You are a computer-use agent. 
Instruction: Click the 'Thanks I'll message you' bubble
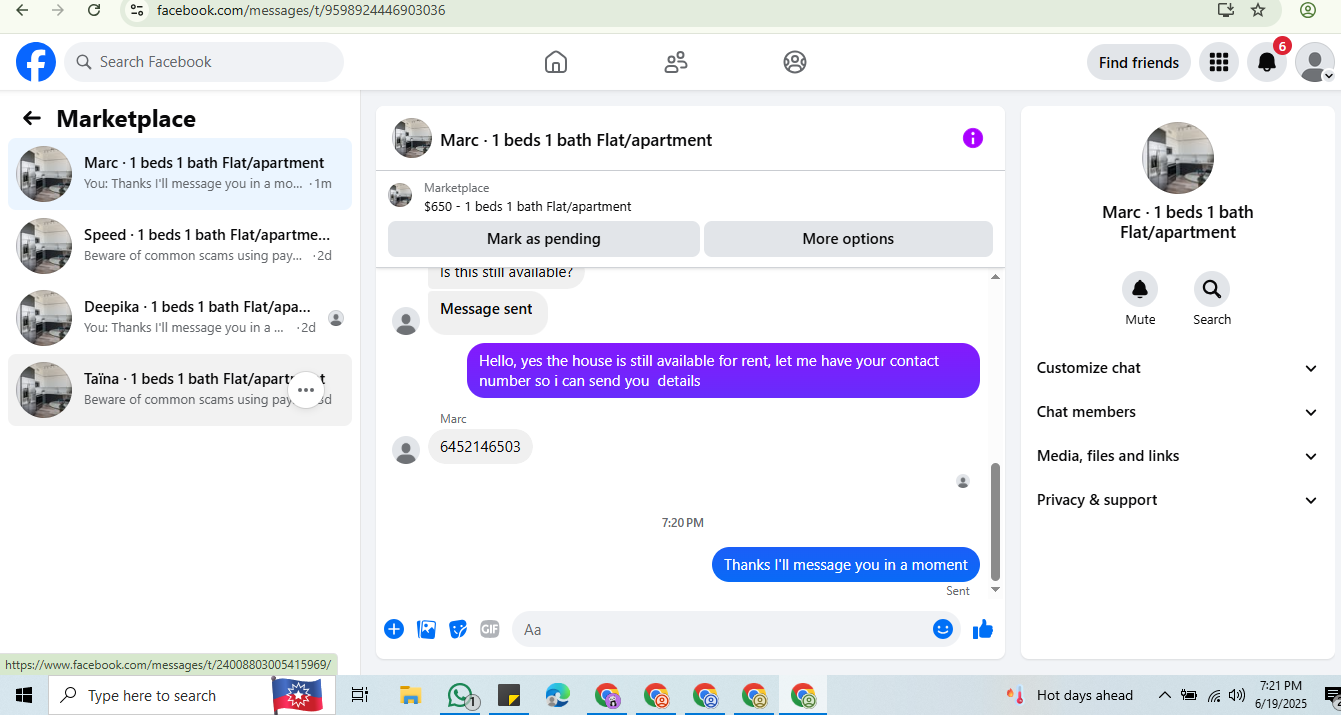[846, 565]
